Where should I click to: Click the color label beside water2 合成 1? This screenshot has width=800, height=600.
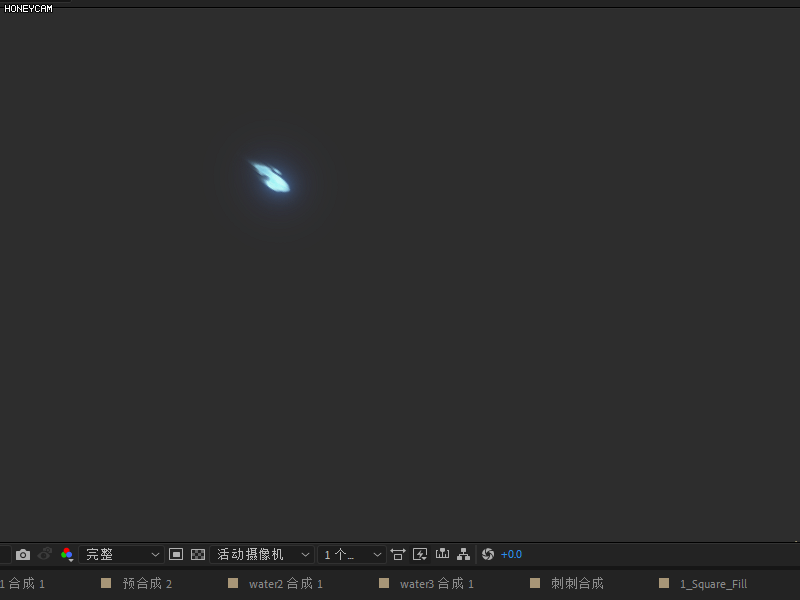click(233, 583)
